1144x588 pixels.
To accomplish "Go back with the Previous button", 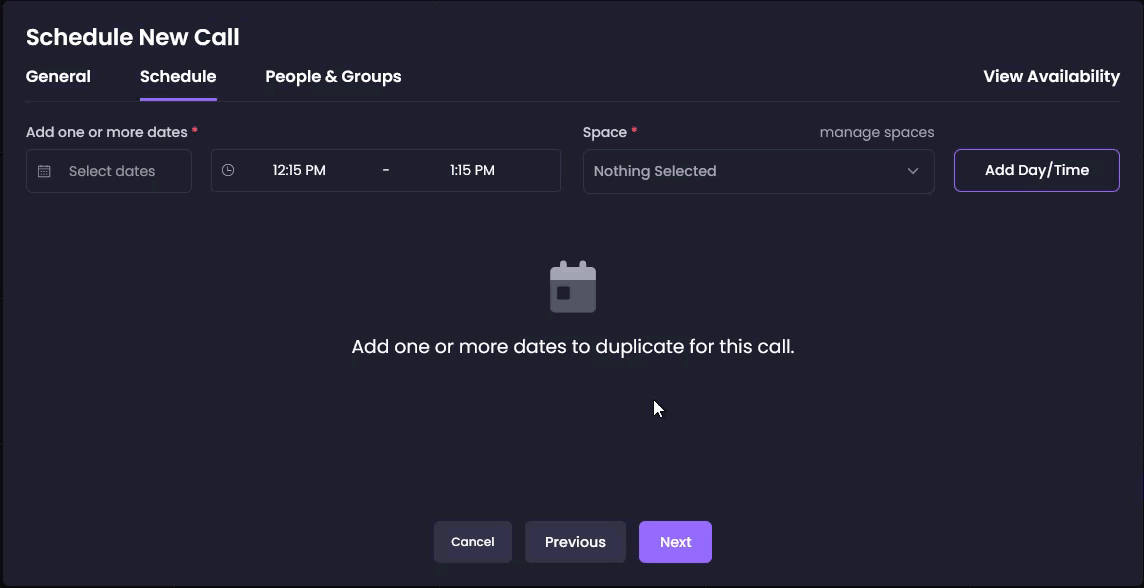I will tap(575, 542).
